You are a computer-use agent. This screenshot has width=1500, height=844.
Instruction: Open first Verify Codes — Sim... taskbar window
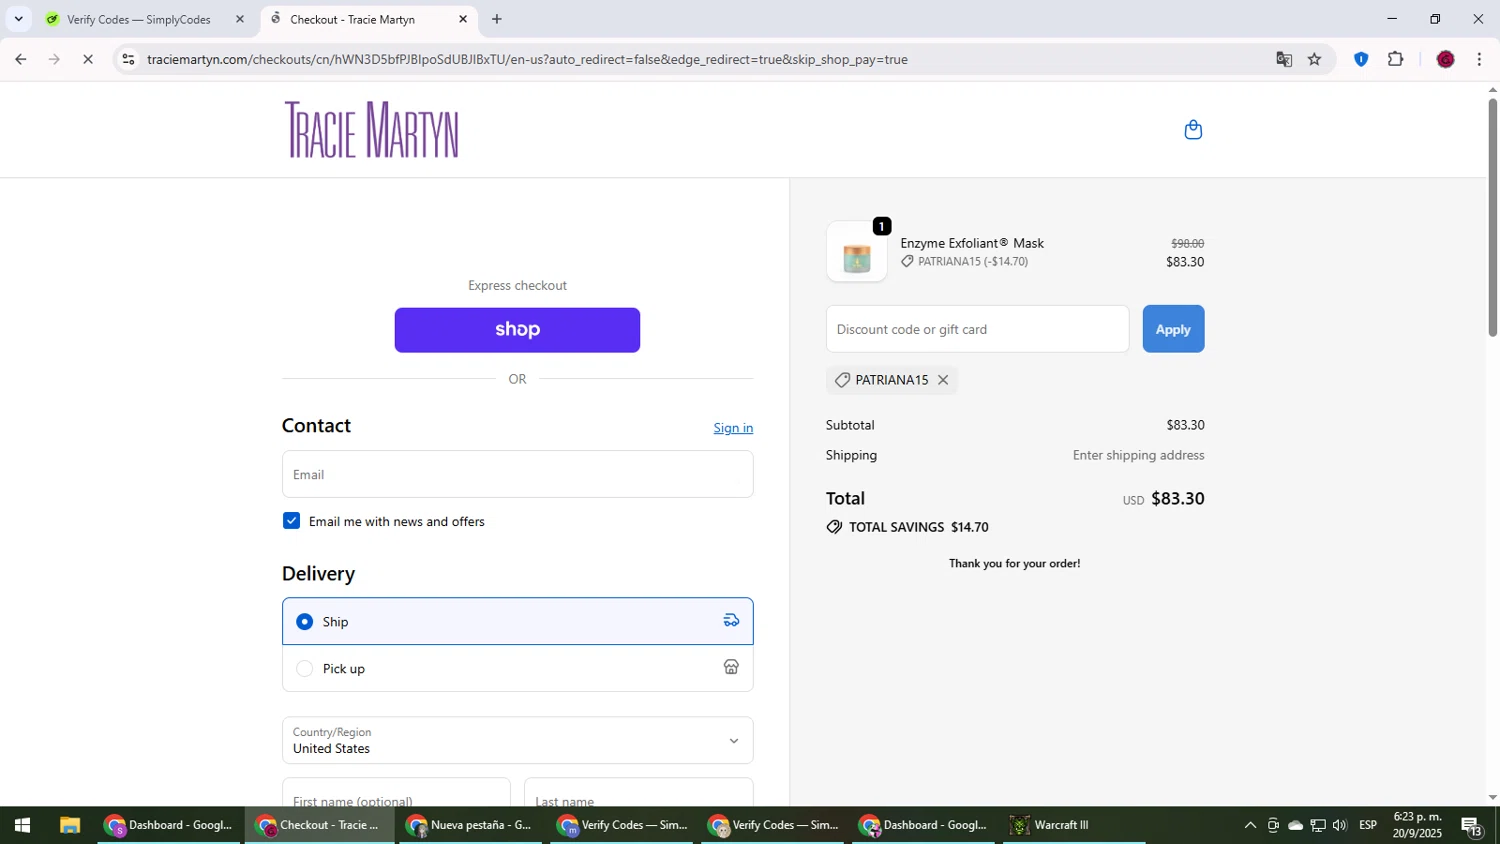[622, 825]
